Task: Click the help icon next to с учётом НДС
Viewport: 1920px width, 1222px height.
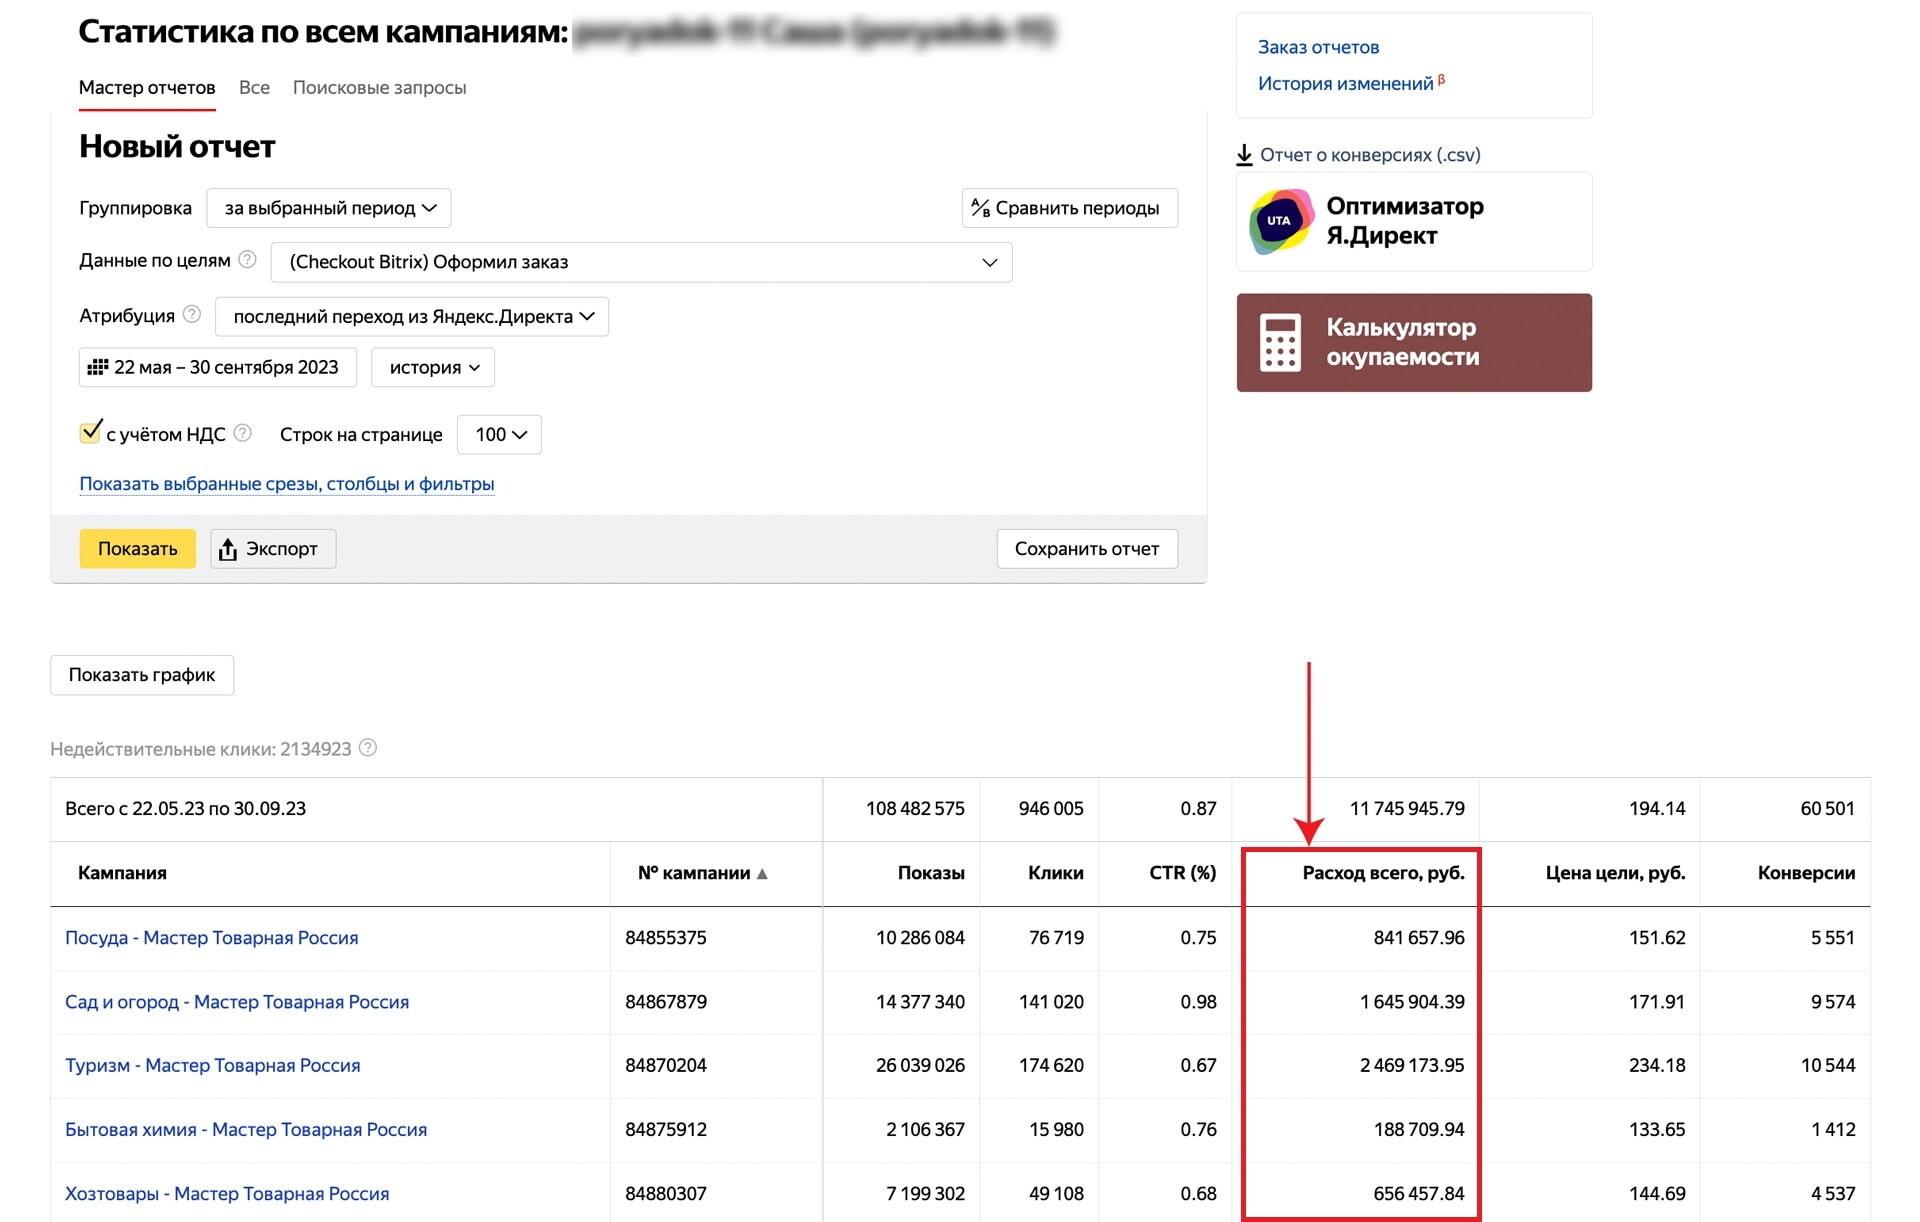Action: (242, 433)
